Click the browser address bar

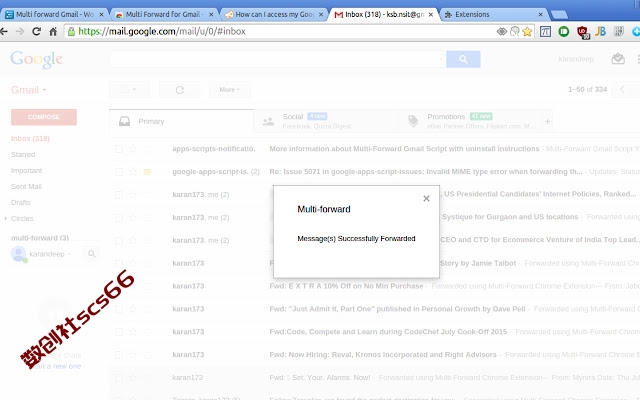pos(282,31)
